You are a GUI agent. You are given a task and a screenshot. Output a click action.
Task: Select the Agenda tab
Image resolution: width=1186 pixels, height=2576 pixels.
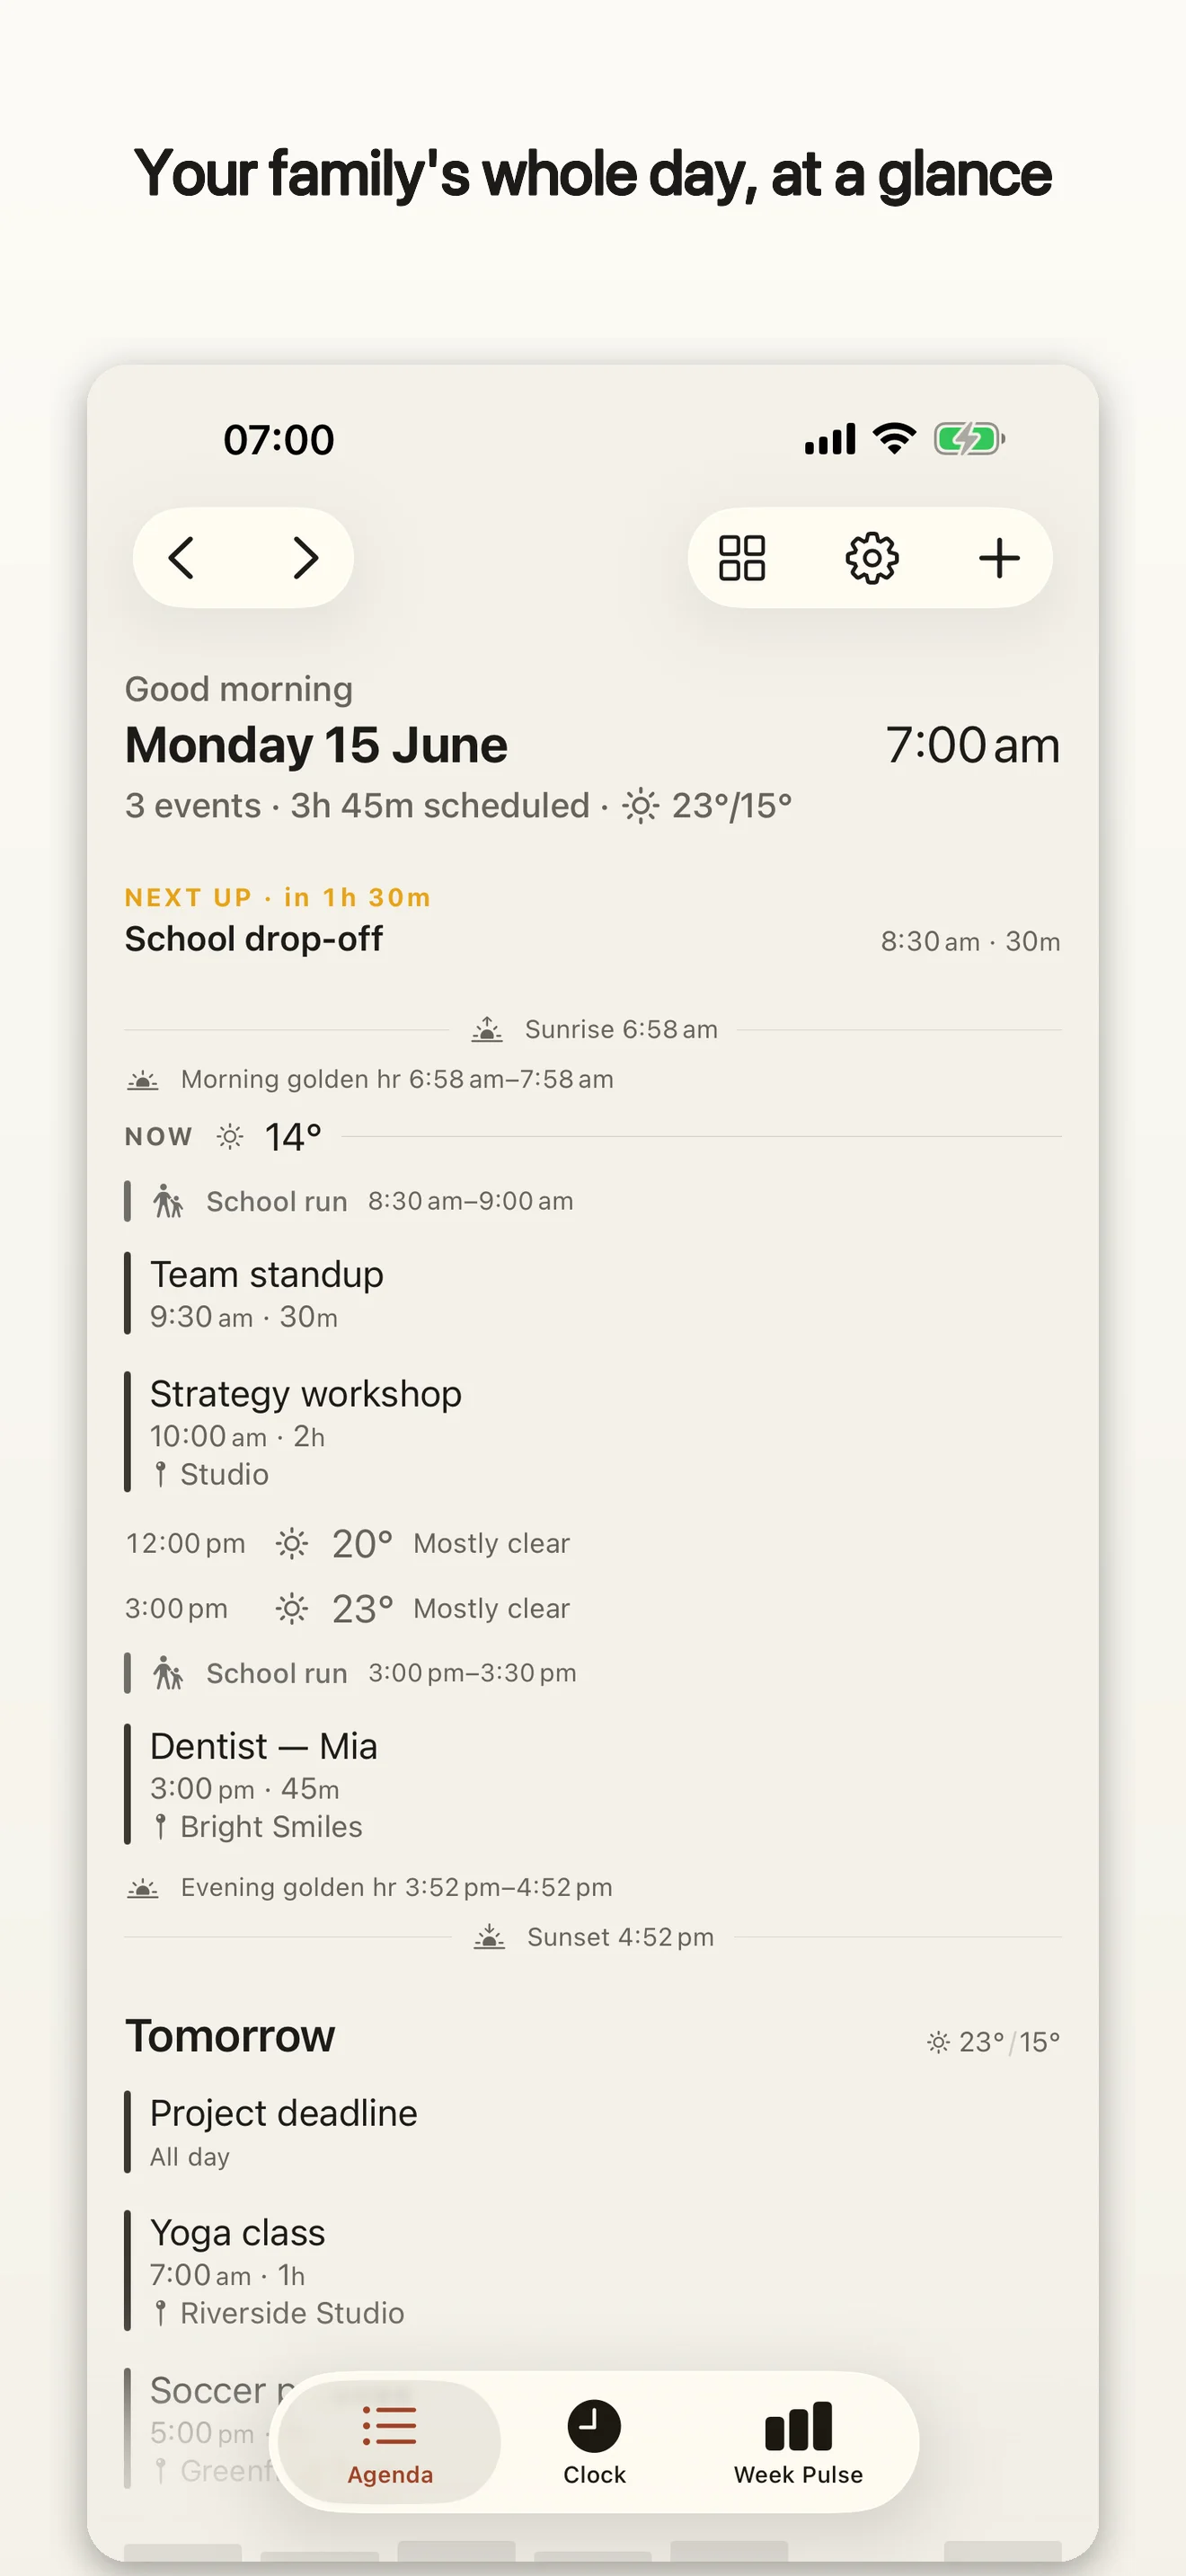[x=390, y=2442]
